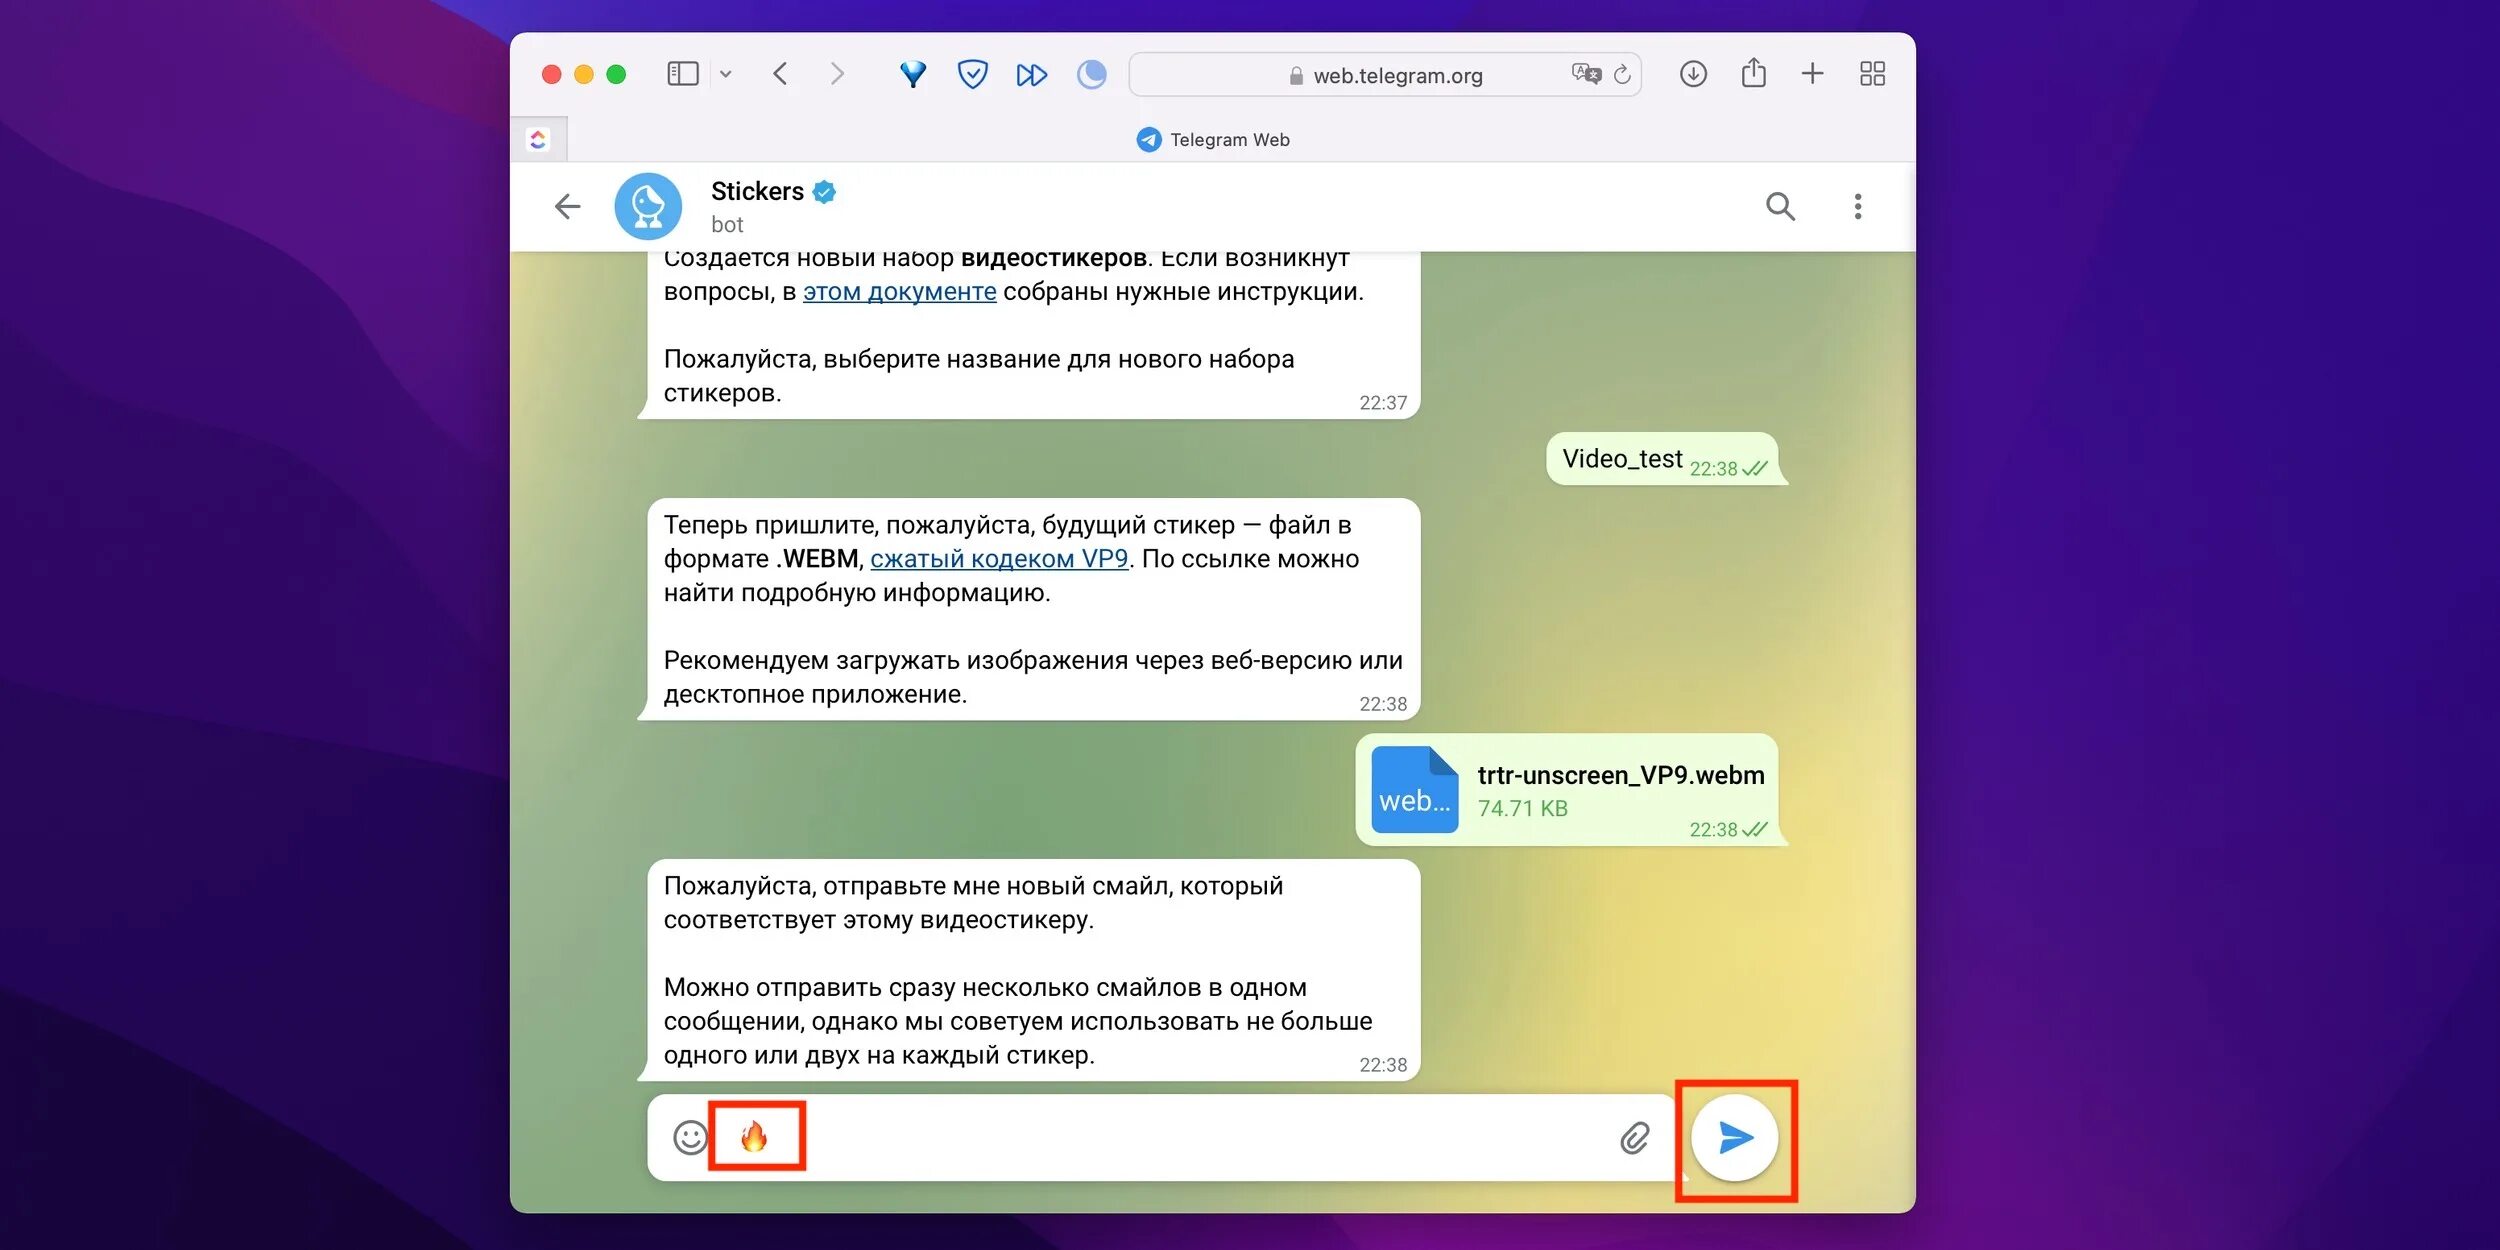Toggle the Safari sidebar
The width and height of the screenshot is (2500, 1250).
tap(683, 74)
